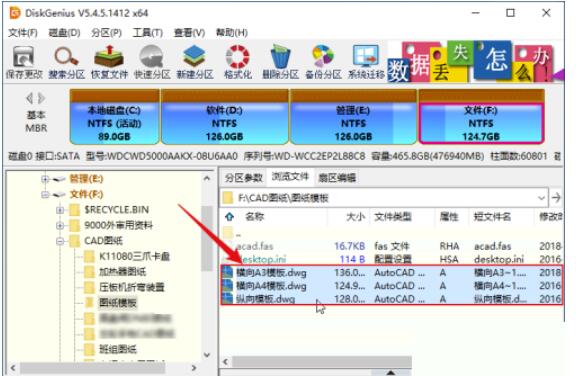
Task: Click the 压板机折弯装置 folder icon
Action: tap(89, 287)
